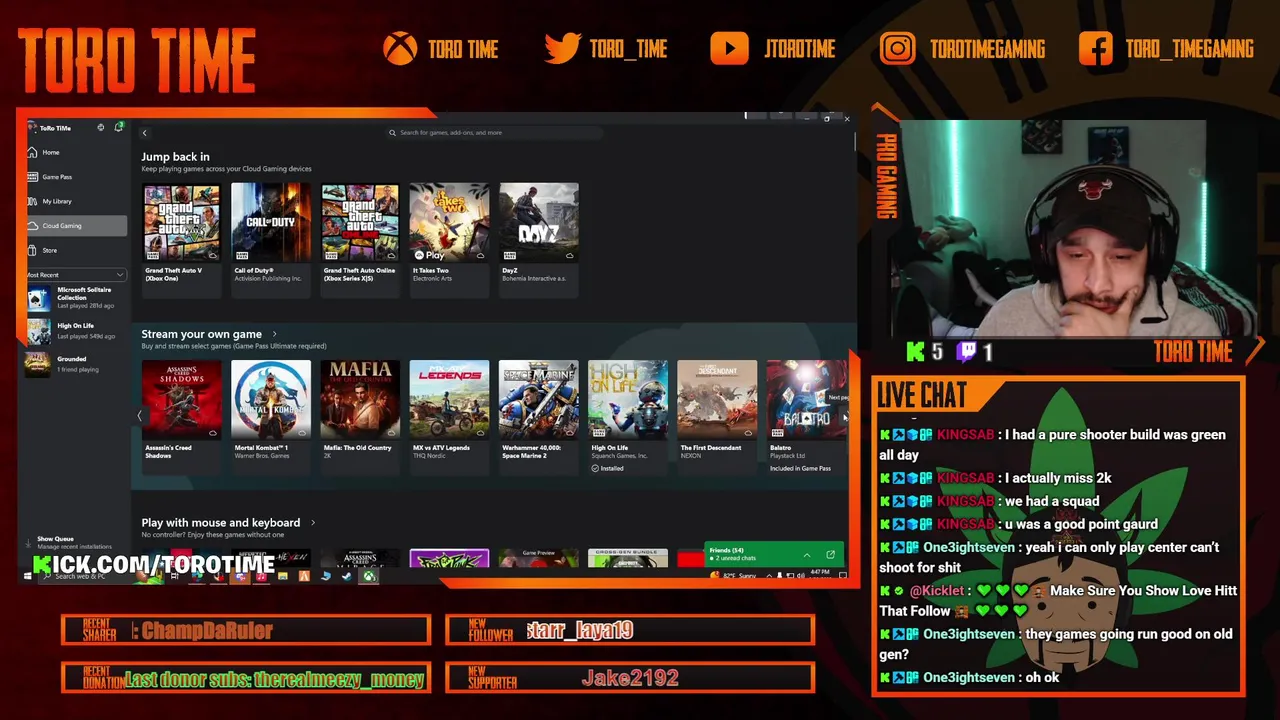
Task: Click the ChampDaRuler recent sharer text
Action: [x=207, y=630]
